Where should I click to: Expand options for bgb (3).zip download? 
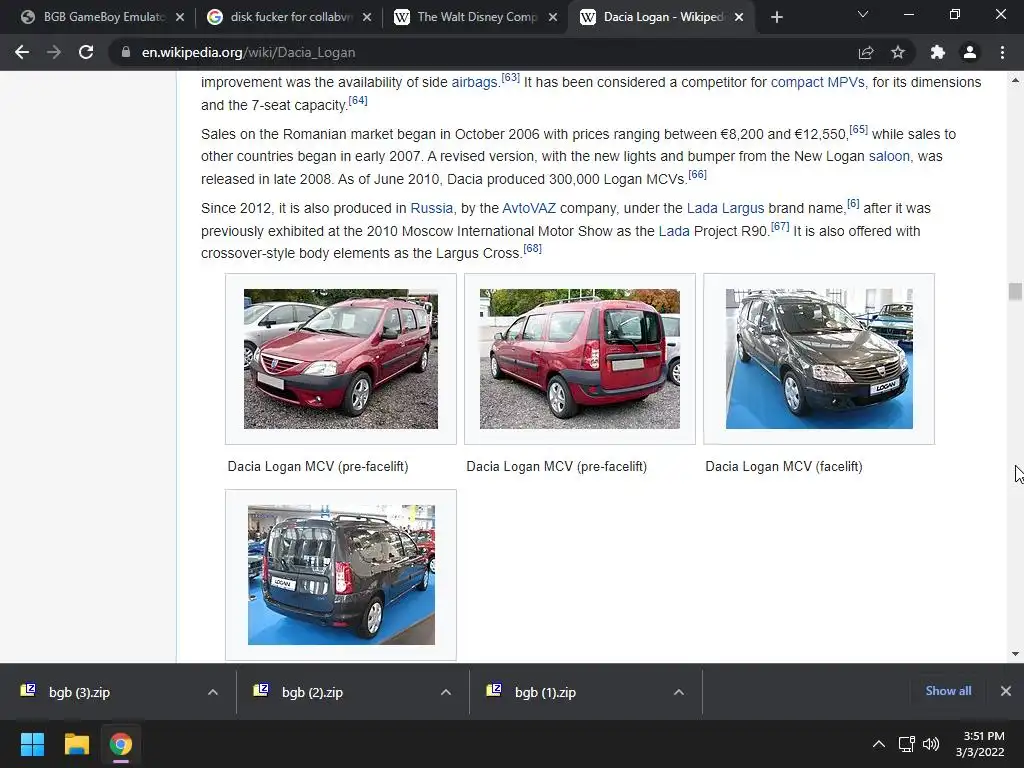coord(213,692)
